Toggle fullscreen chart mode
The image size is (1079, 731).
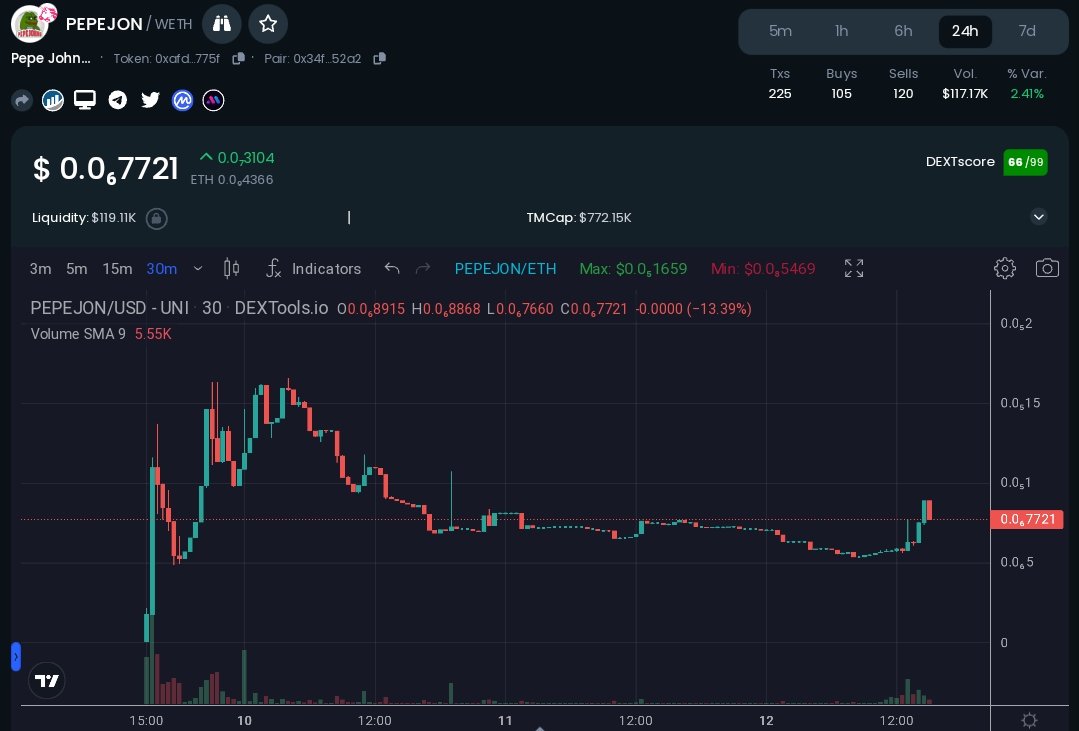854,268
